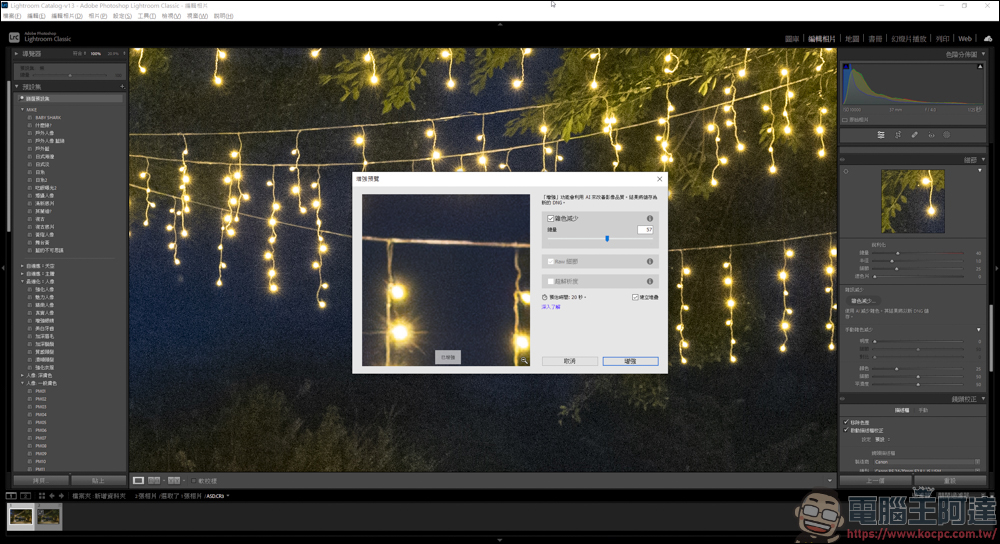Toggle the 啟動描述檔校正 checkbox
The height and width of the screenshot is (544, 1000).
pos(846,430)
